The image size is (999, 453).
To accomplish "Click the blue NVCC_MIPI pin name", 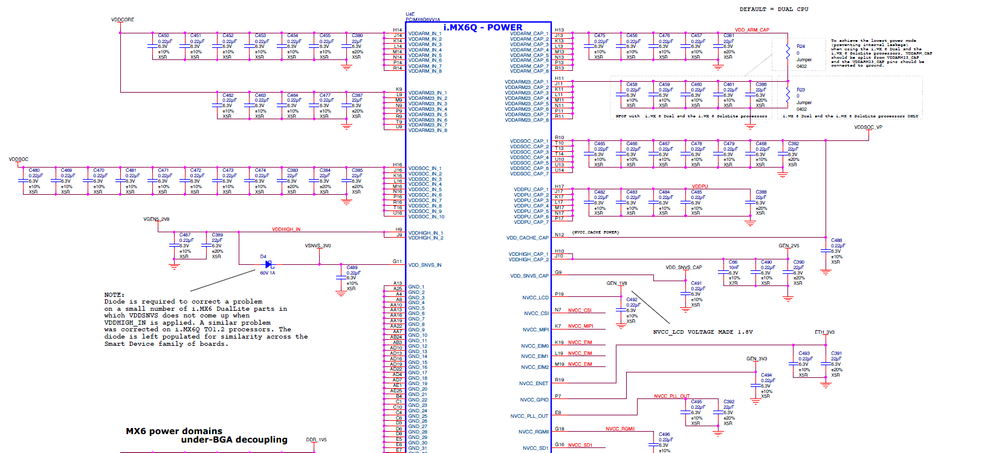I will 536,330.
